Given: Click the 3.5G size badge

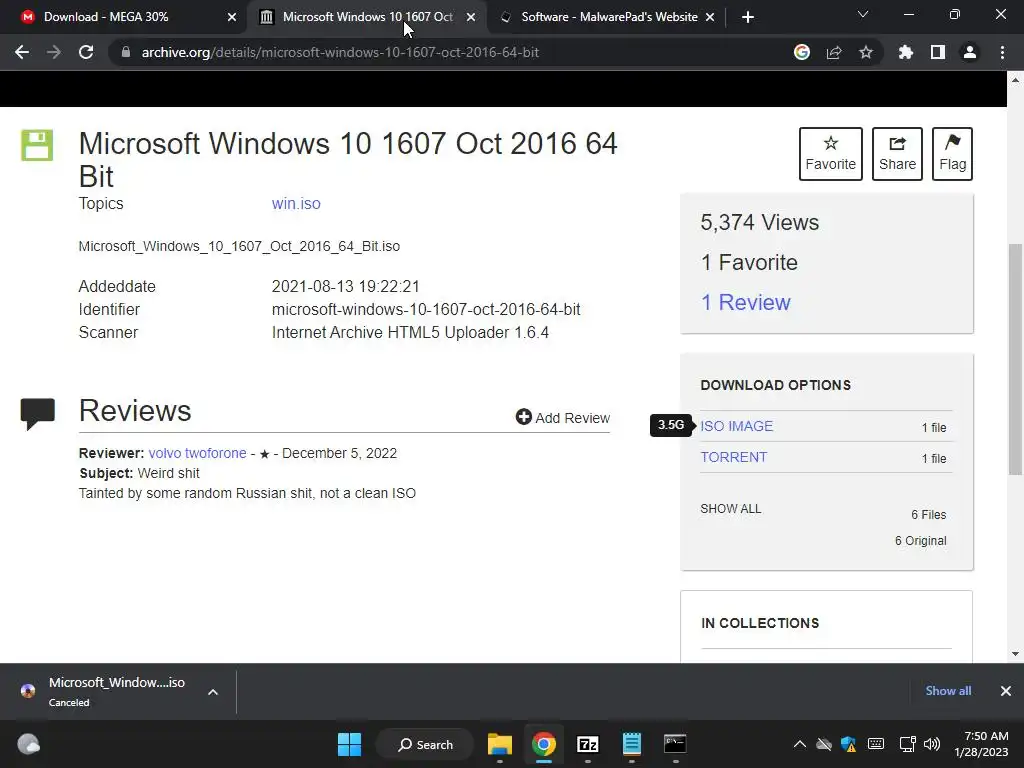Looking at the screenshot, I should click(x=671, y=425).
